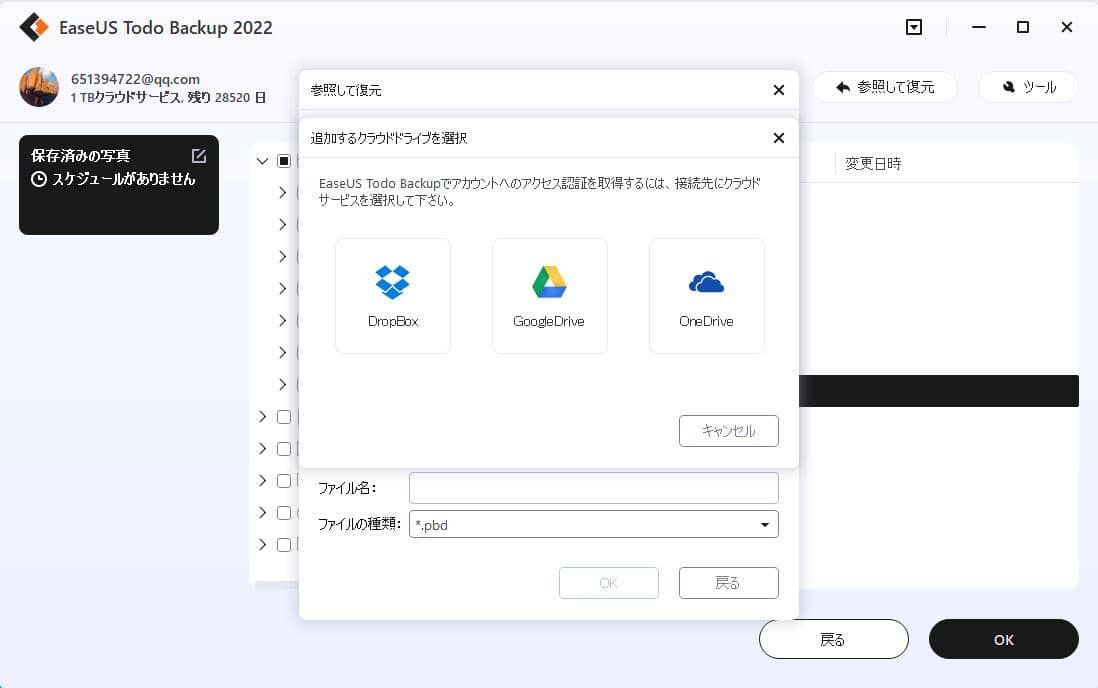Image resolution: width=1098 pixels, height=688 pixels.
Task: Close the 参照して復元 dialog header
Action: [x=778, y=90]
